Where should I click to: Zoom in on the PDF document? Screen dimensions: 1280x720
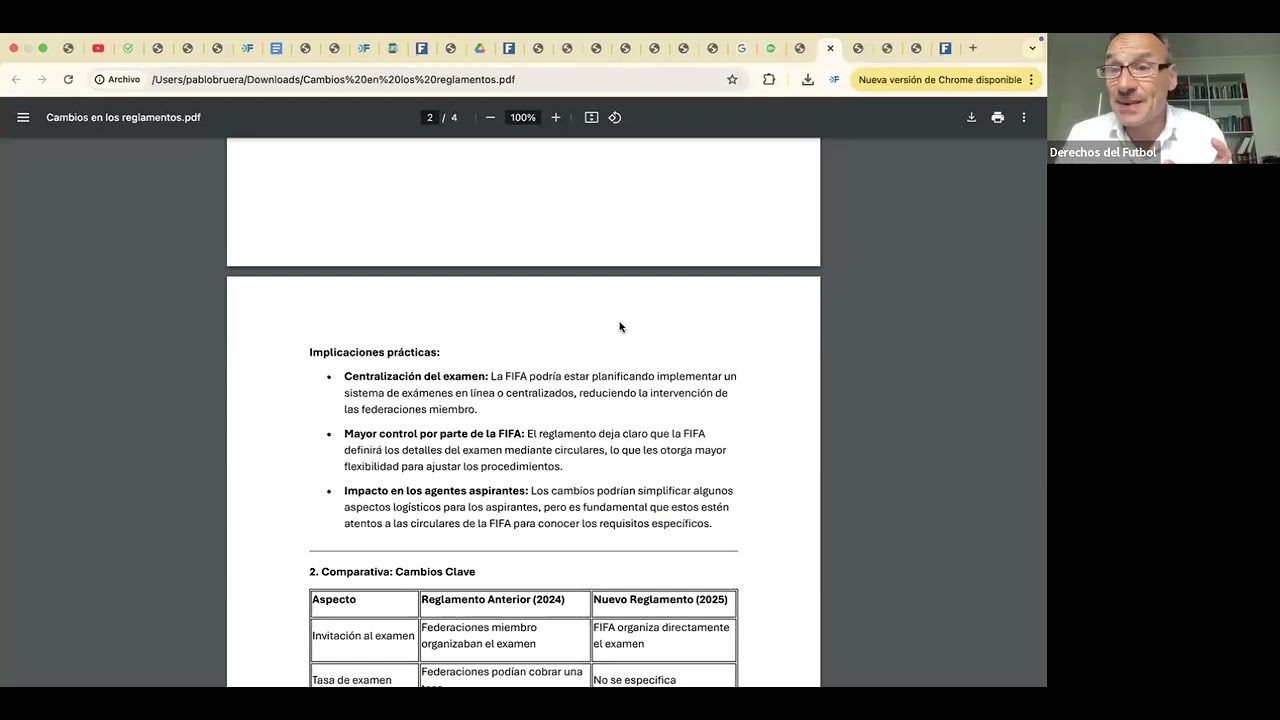coord(556,117)
